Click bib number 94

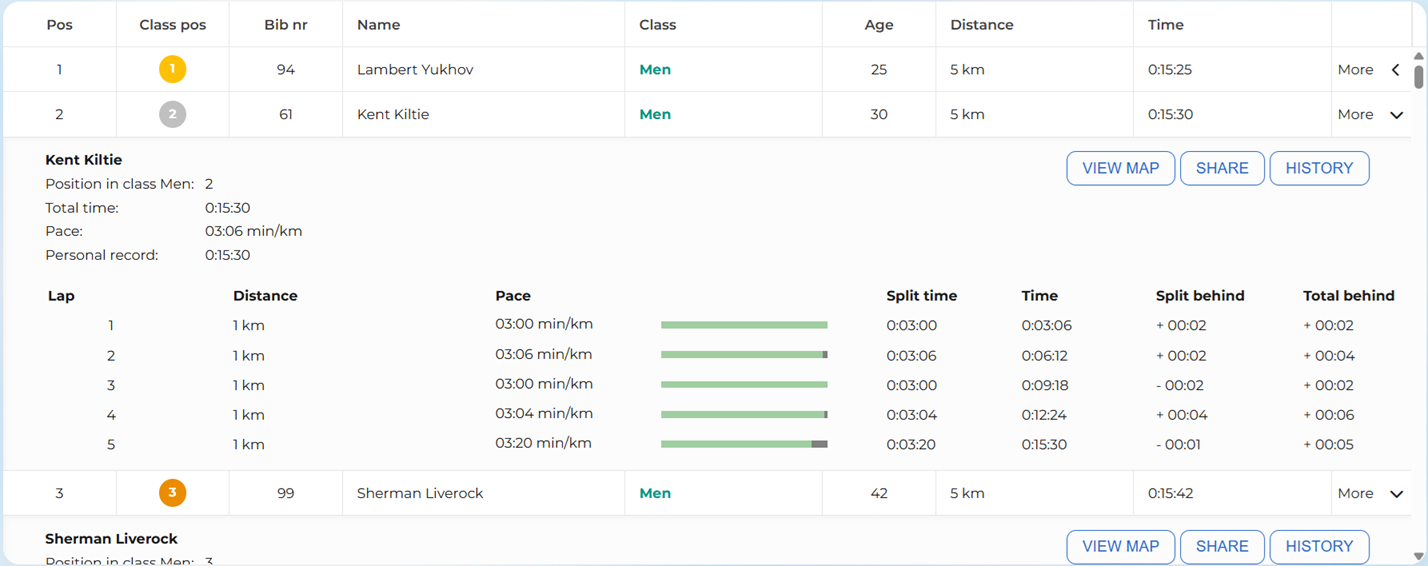285,70
